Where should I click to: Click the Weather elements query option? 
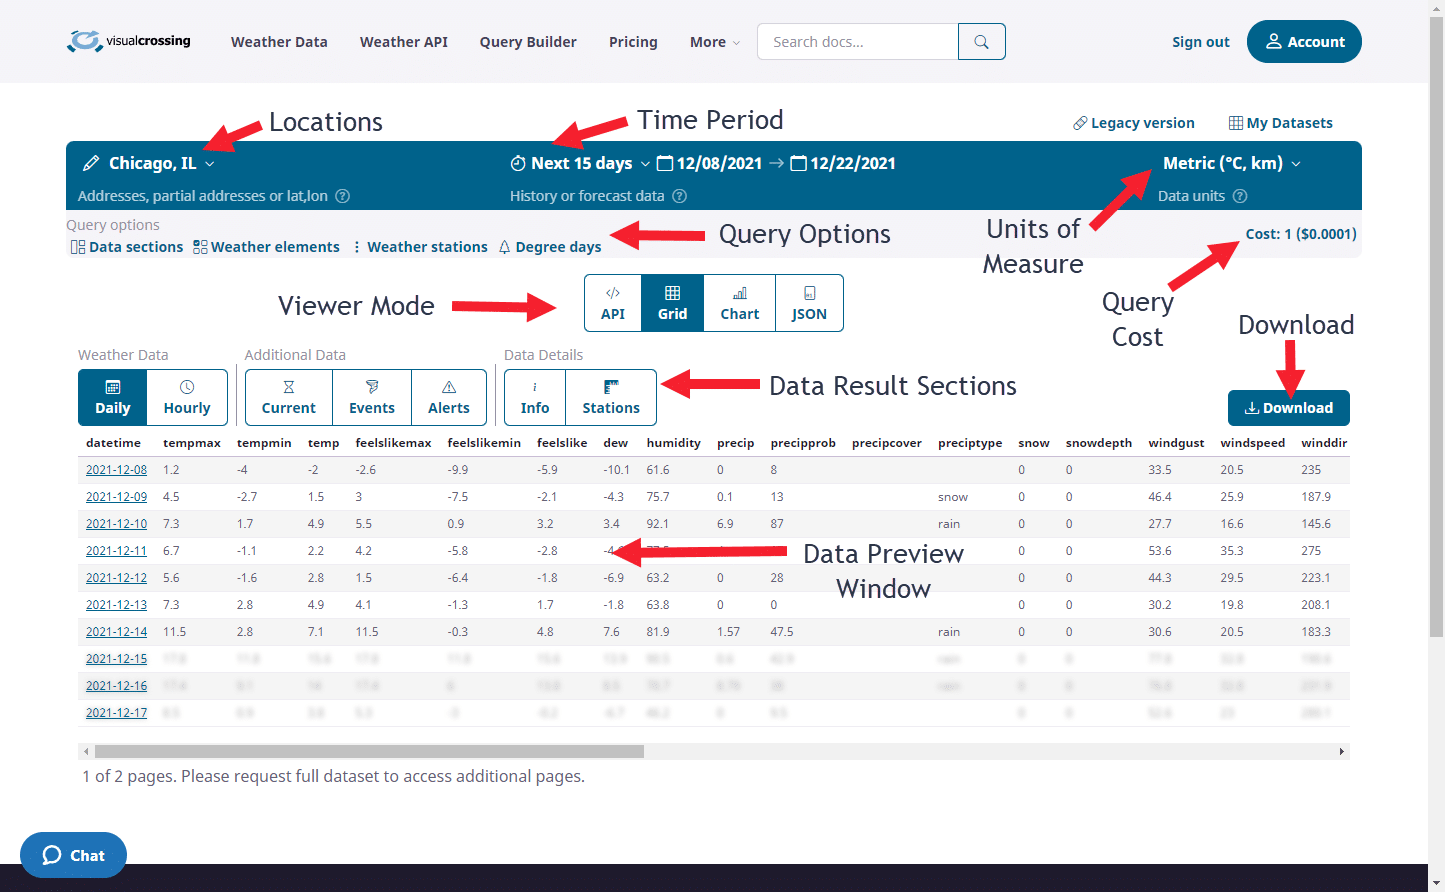(x=266, y=246)
